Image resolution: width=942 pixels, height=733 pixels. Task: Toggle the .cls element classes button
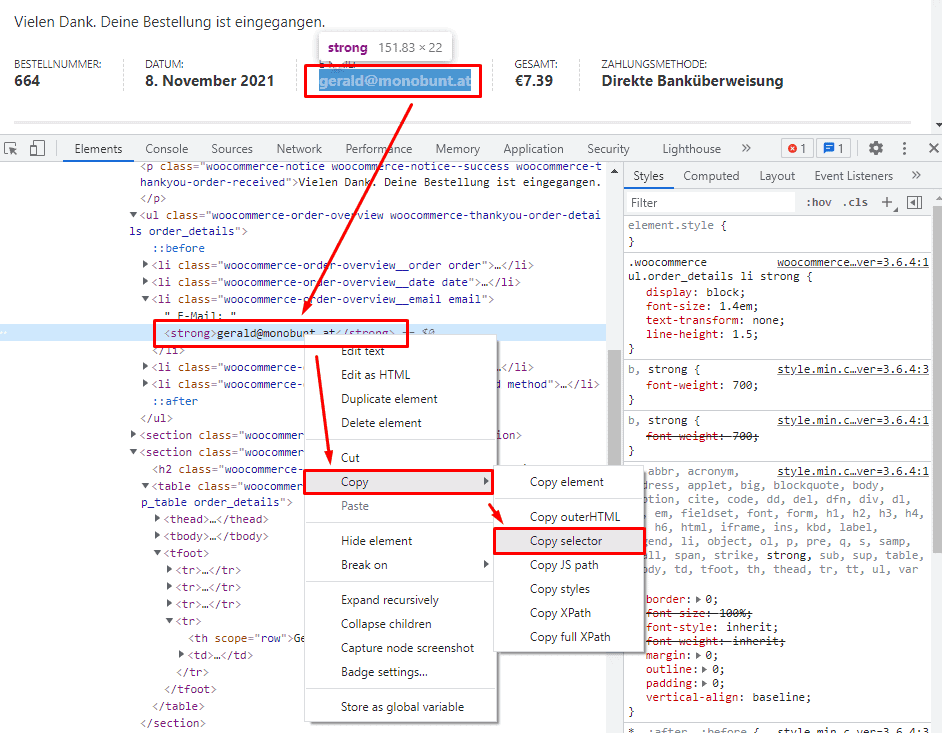click(x=855, y=202)
